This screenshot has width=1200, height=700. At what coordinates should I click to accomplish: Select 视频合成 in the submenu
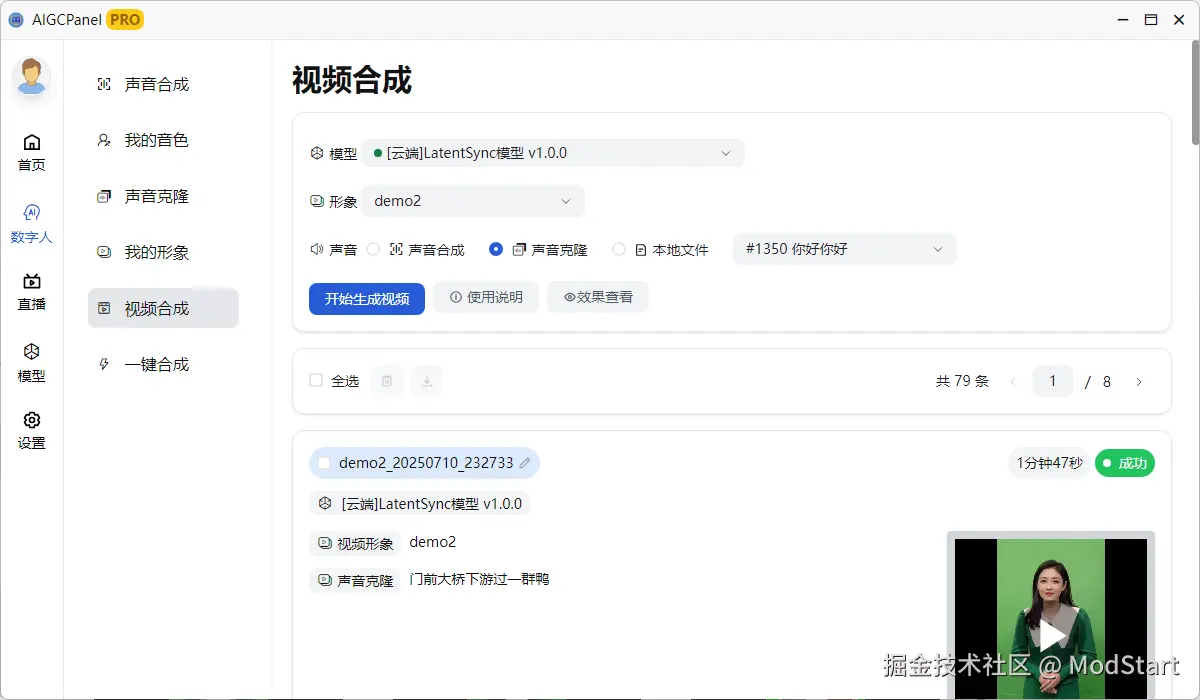point(163,309)
